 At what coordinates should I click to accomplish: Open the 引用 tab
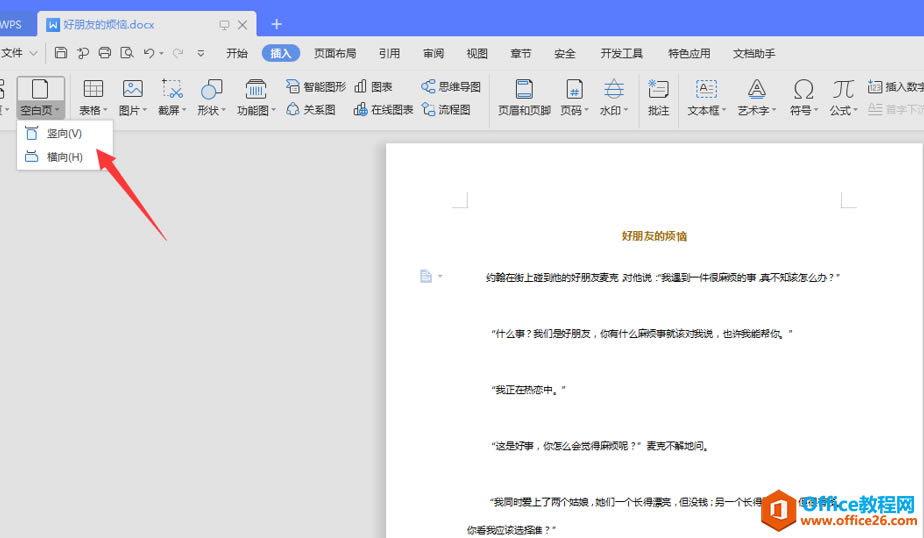[x=390, y=54]
